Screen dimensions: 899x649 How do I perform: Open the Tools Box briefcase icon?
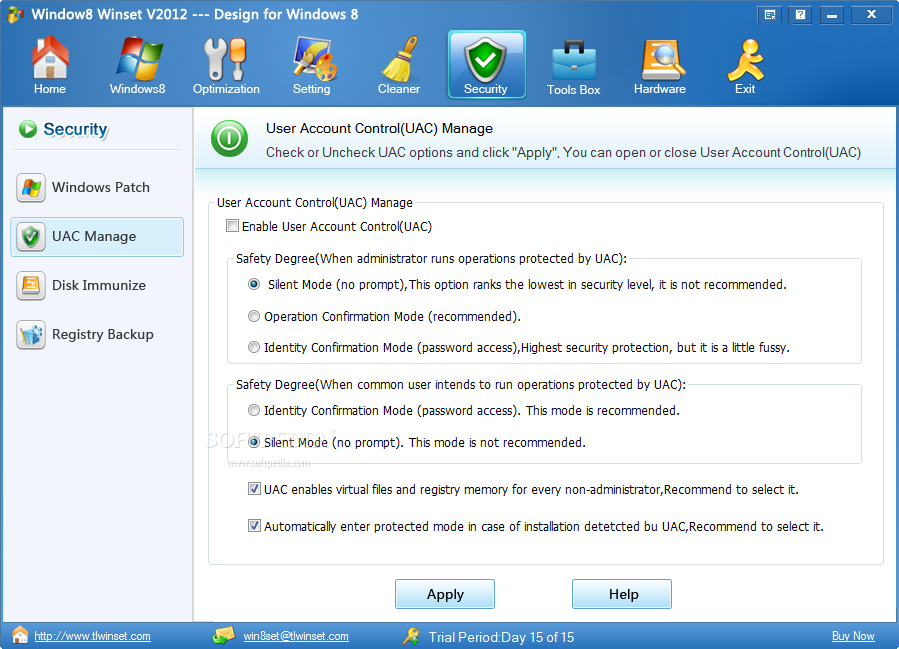coord(573,60)
